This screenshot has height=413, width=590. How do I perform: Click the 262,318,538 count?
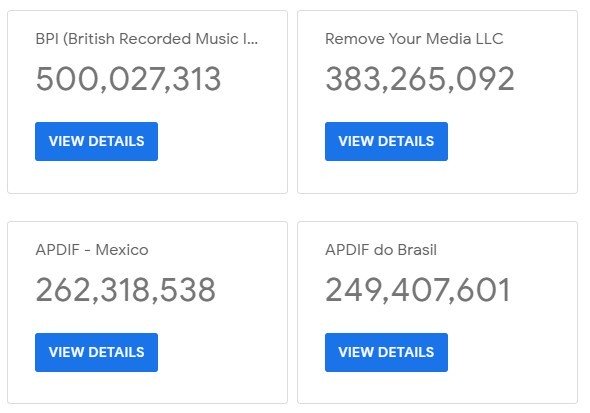[126, 290]
